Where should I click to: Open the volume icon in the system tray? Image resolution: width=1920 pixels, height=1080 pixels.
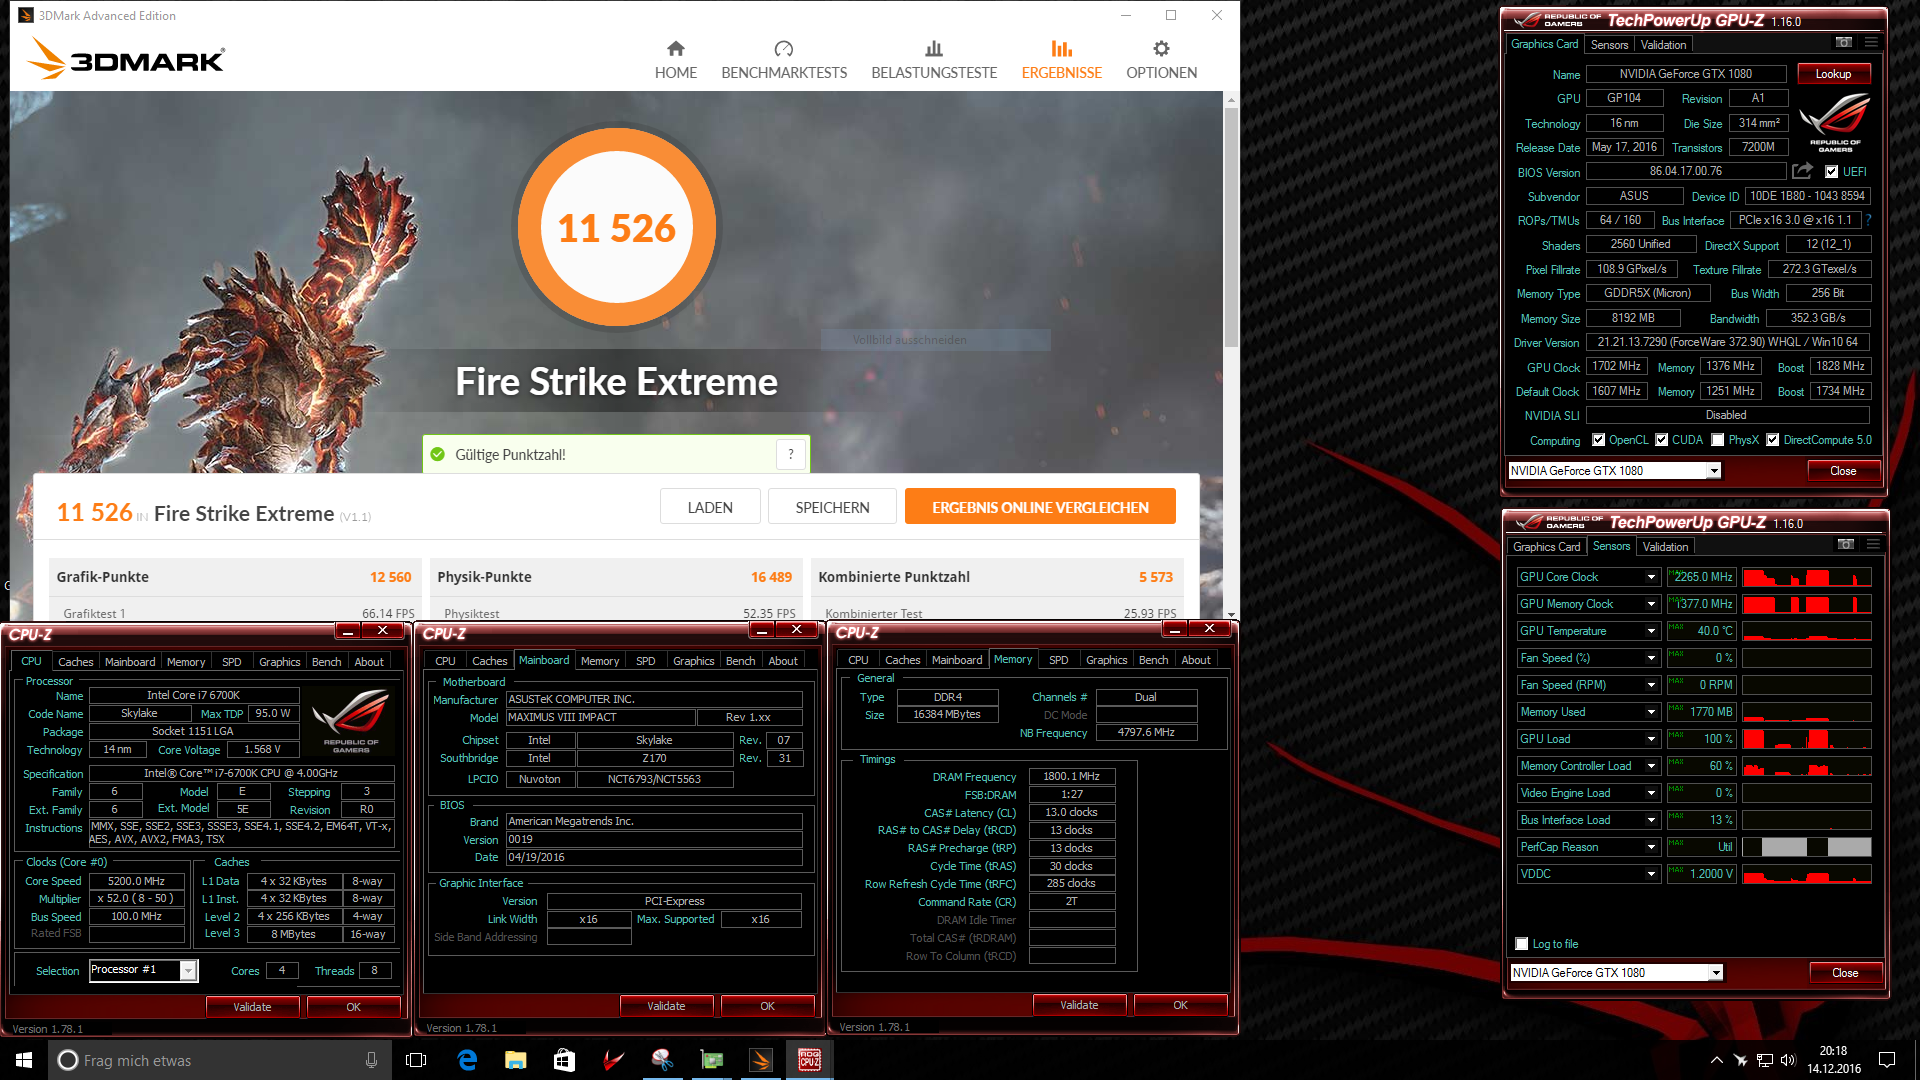click(x=1788, y=1060)
